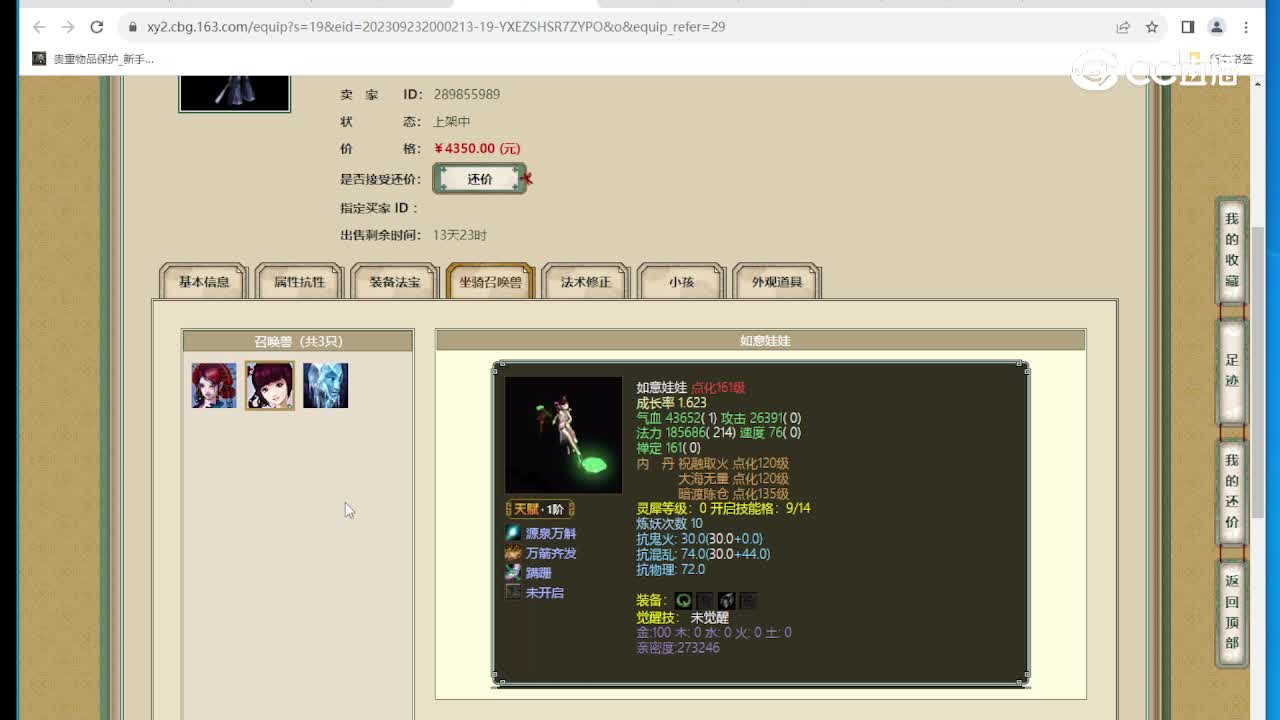Click the 出售剩余时间 13天23时 text
The width and height of the screenshot is (1280, 720).
point(413,235)
